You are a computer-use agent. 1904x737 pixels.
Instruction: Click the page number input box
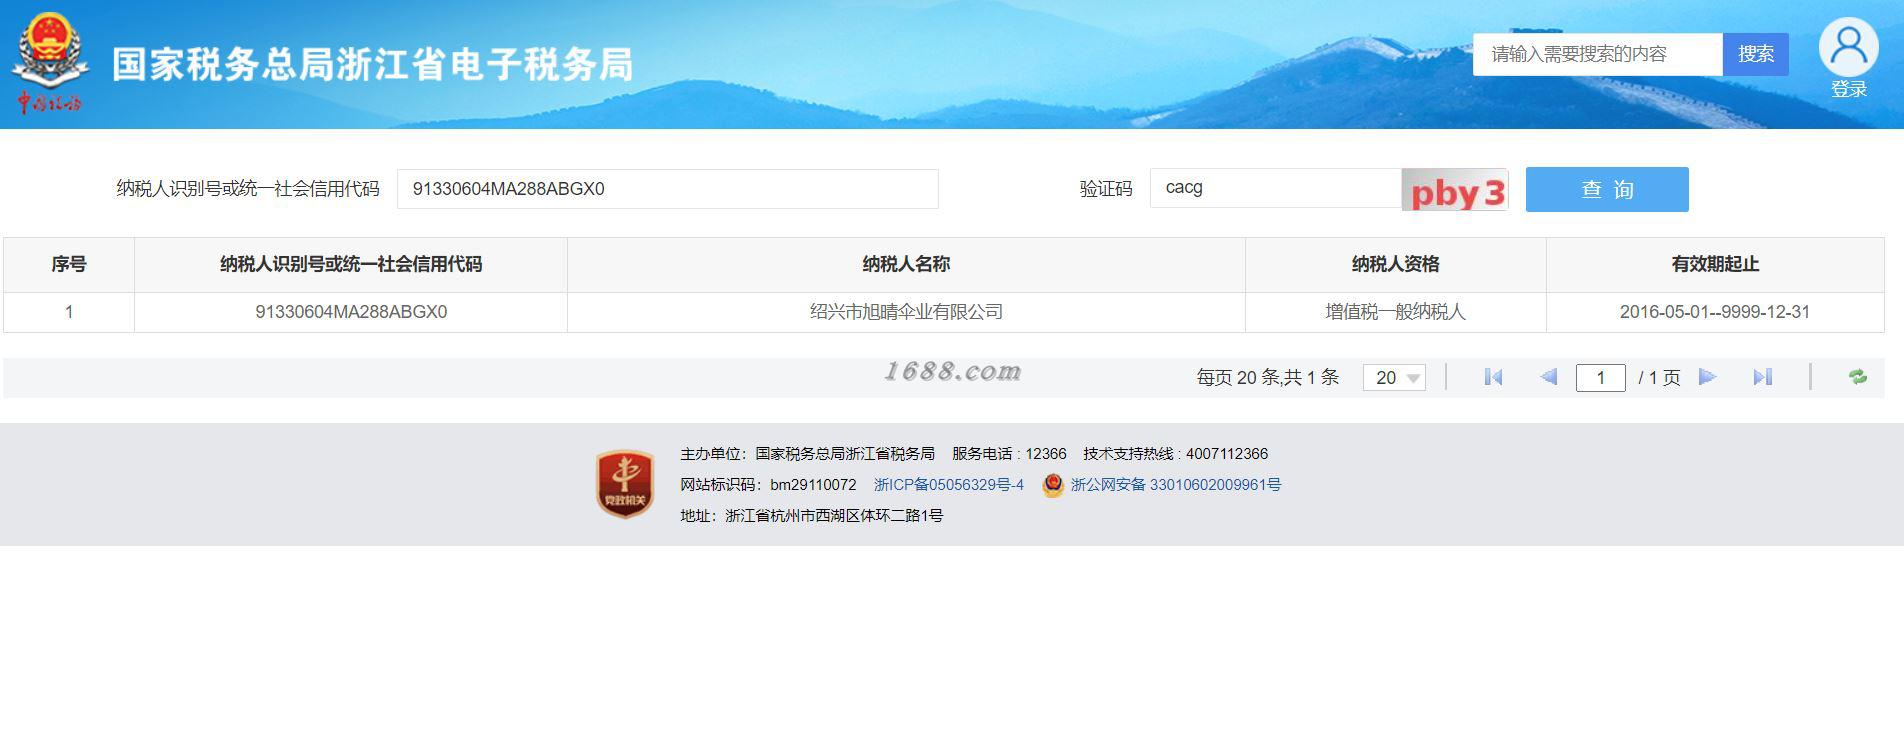(x=1601, y=377)
